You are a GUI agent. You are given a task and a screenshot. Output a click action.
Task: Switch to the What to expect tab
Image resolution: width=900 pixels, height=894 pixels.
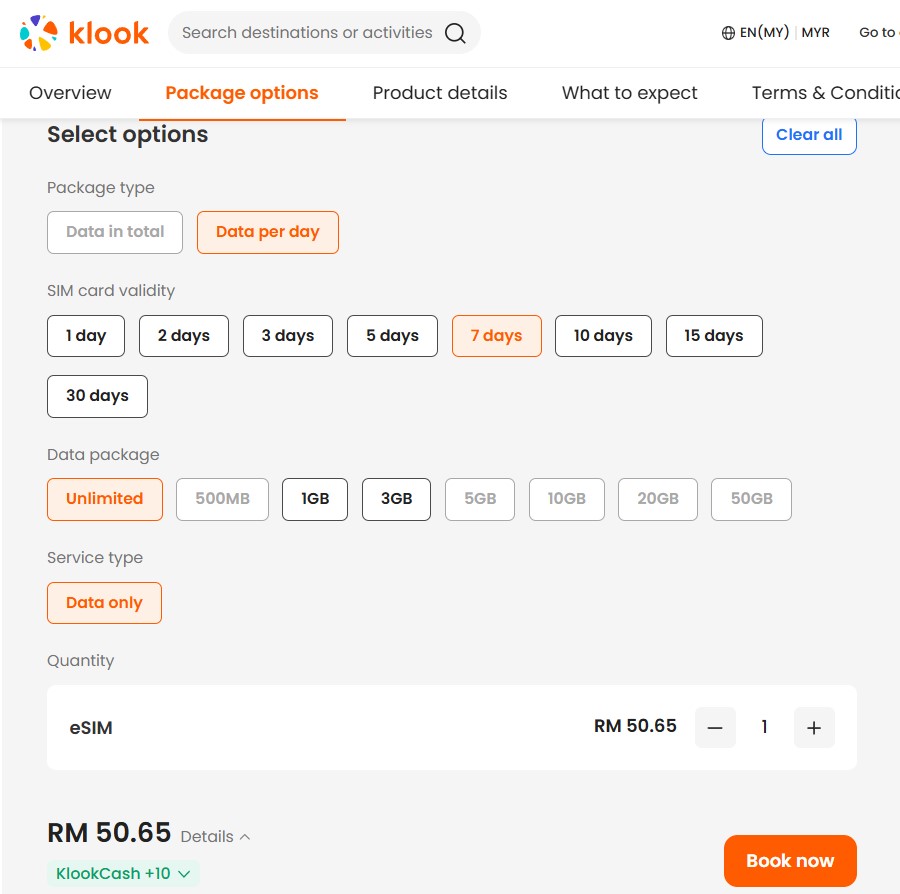click(628, 92)
